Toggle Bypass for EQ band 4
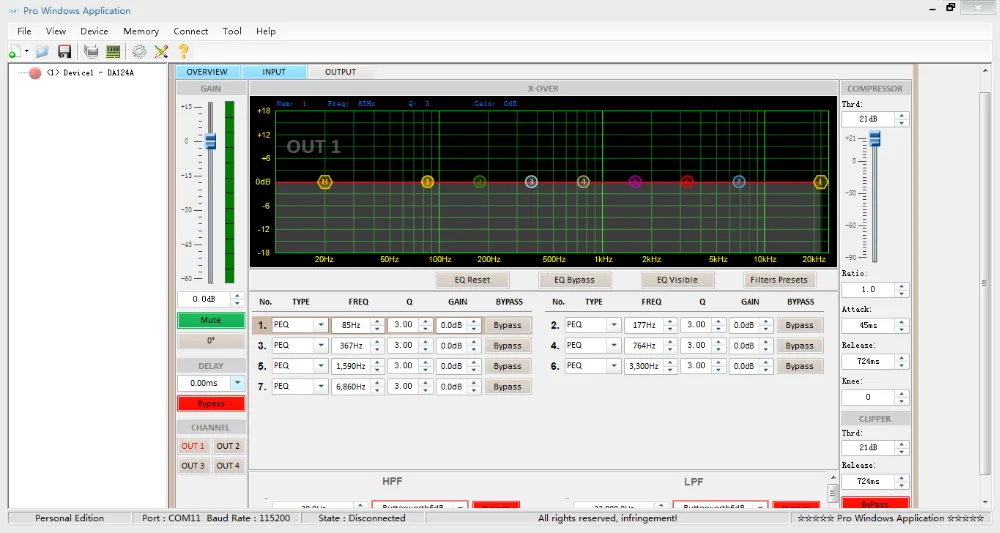Screen dimensions: 1000x533 click(799, 346)
